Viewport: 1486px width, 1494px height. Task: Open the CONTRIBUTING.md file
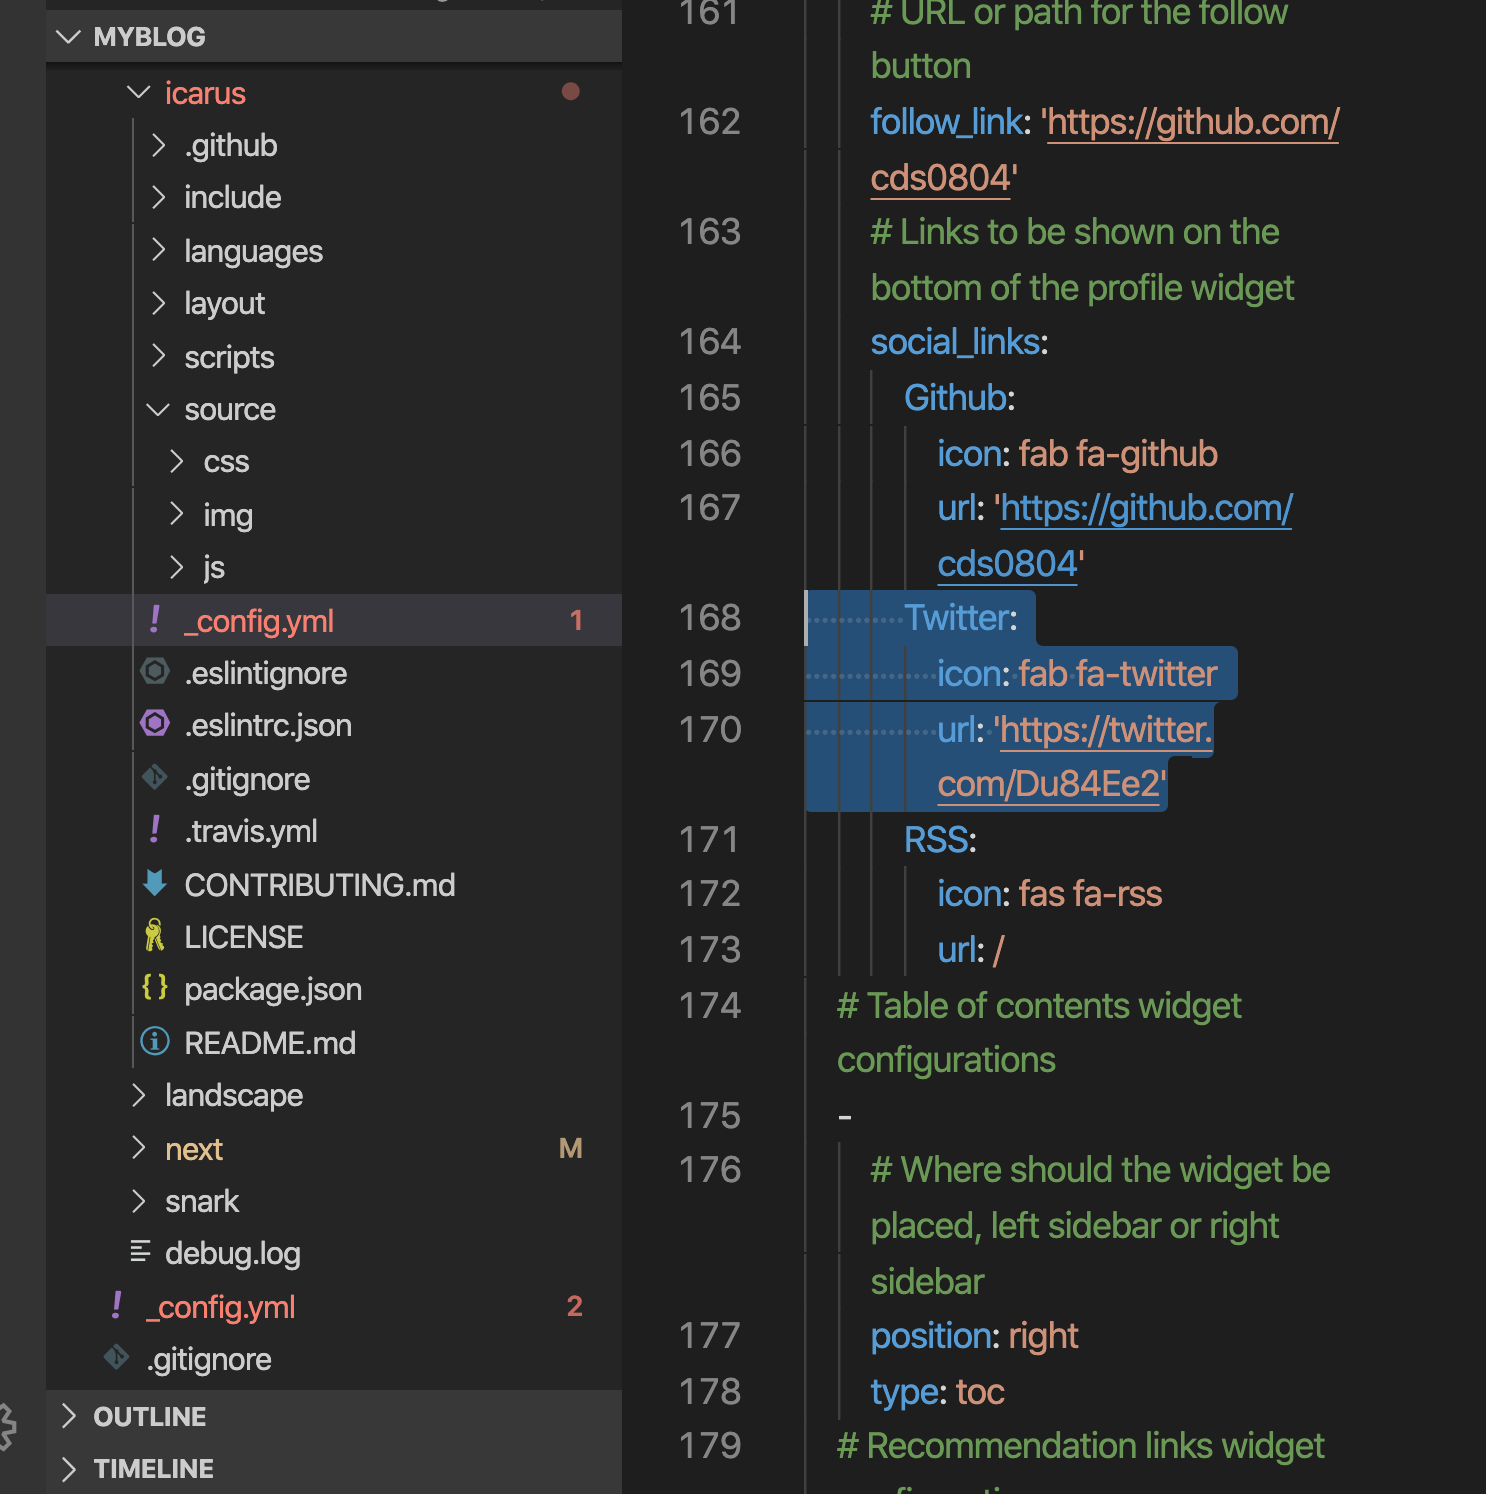pyautogui.click(x=320, y=885)
